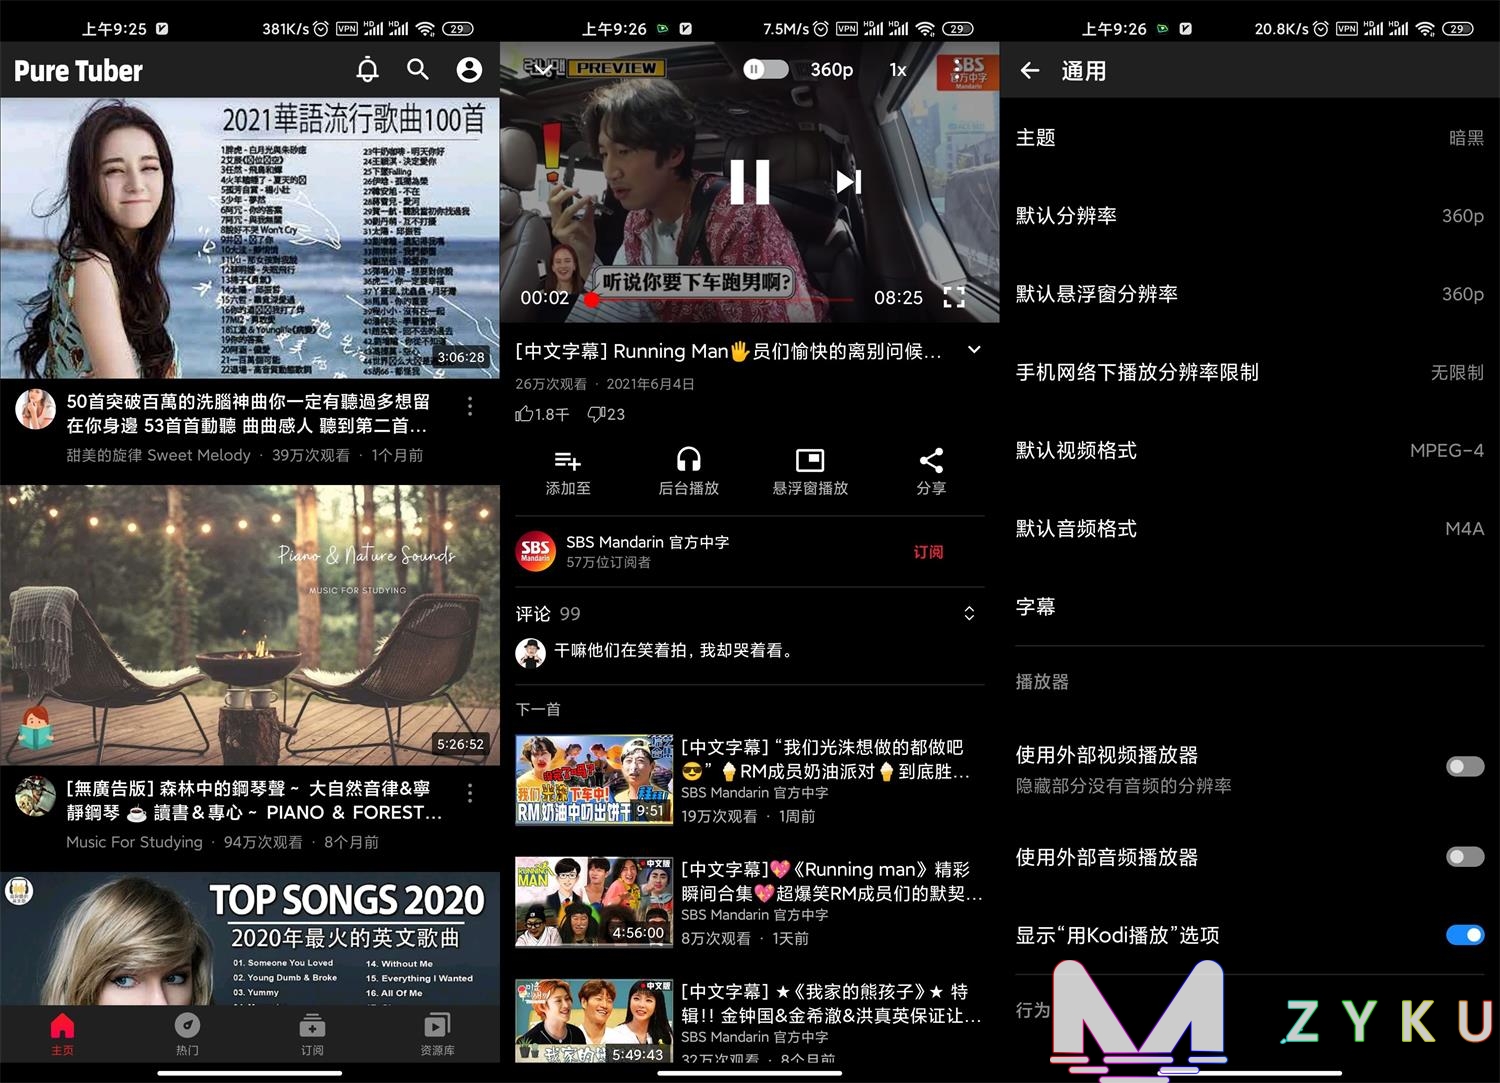Open RM奶油中的出饼干 thumbnail 9:51
Screen dimensions: 1500x1083
(594, 780)
